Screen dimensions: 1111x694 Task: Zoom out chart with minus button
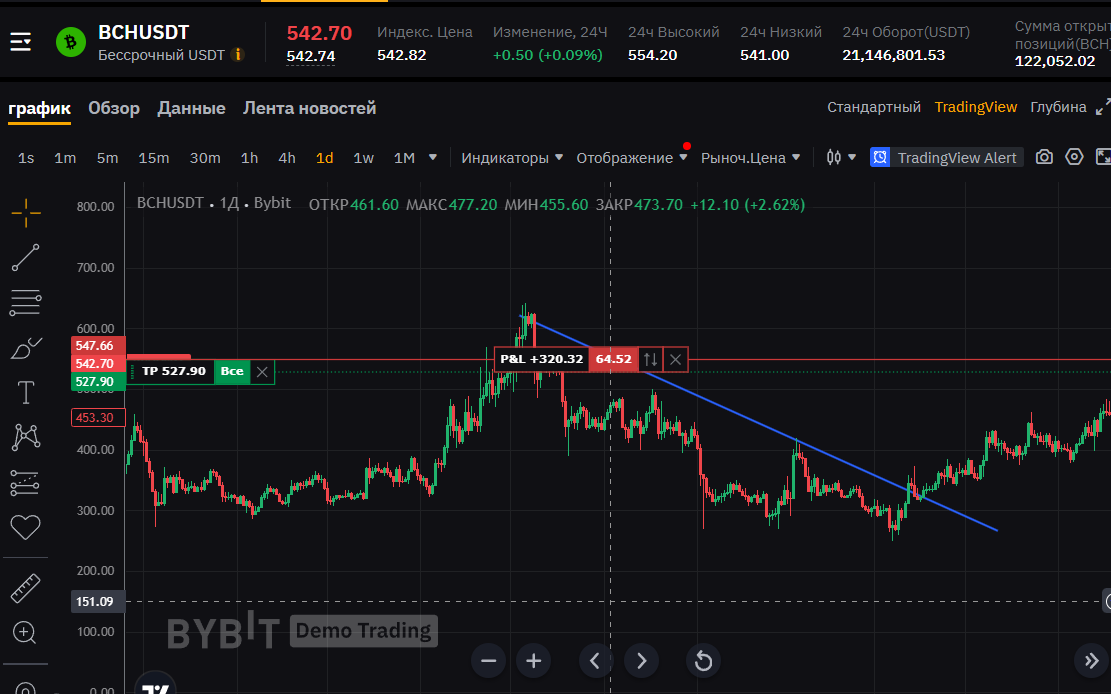[488, 661]
